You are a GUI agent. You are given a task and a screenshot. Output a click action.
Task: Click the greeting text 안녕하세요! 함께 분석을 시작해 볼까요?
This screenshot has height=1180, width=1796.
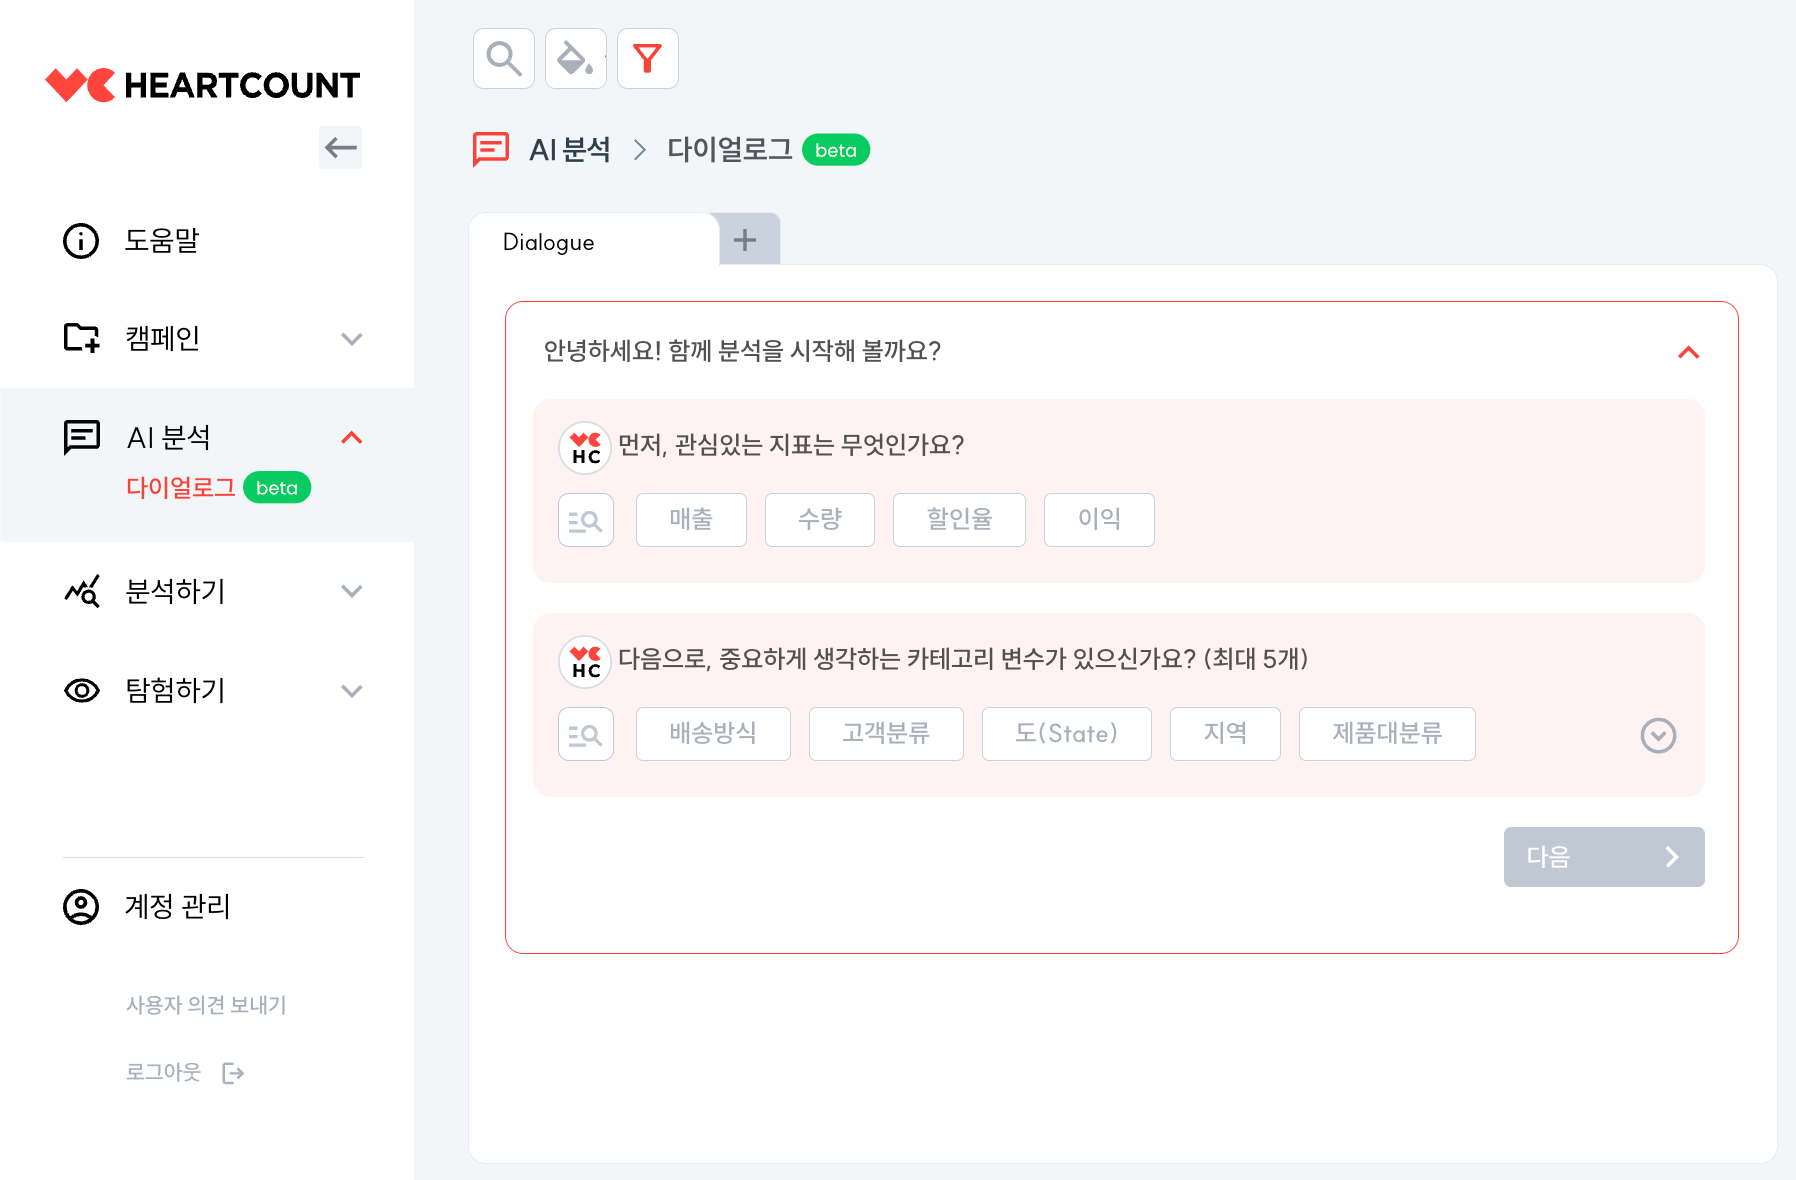click(x=742, y=351)
